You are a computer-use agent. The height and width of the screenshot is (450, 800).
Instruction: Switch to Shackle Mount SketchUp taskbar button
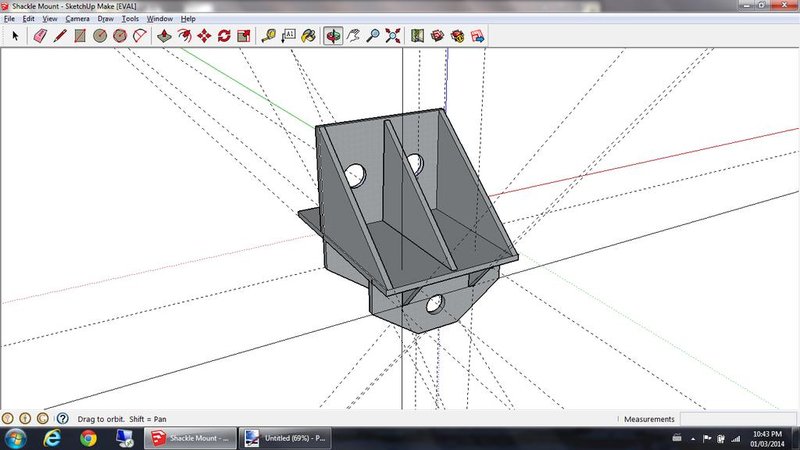tap(190, 438)
